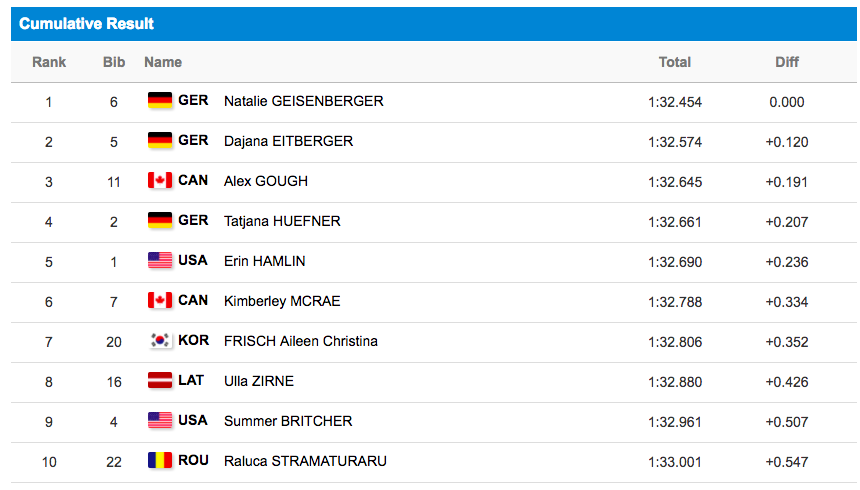Select the Total column header
This screenshot has height=490, width=860.
(675, 62)
